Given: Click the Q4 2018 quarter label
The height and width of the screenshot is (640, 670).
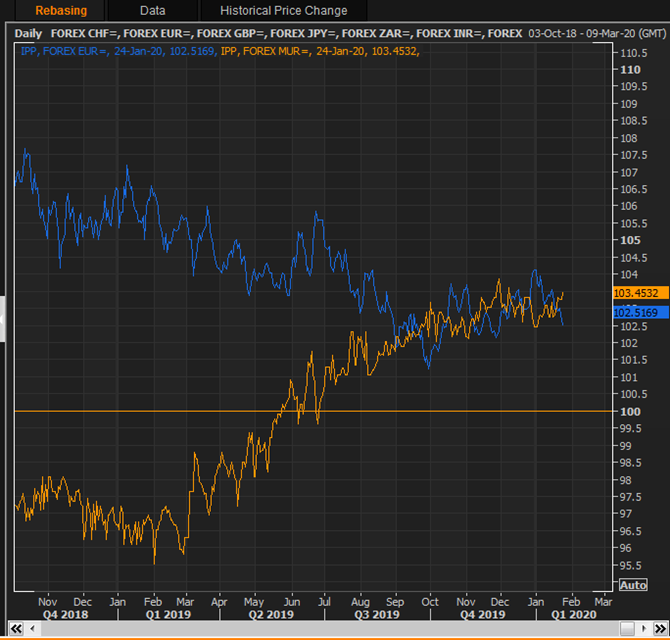Looking at the screenshot, I should (65, 614).
